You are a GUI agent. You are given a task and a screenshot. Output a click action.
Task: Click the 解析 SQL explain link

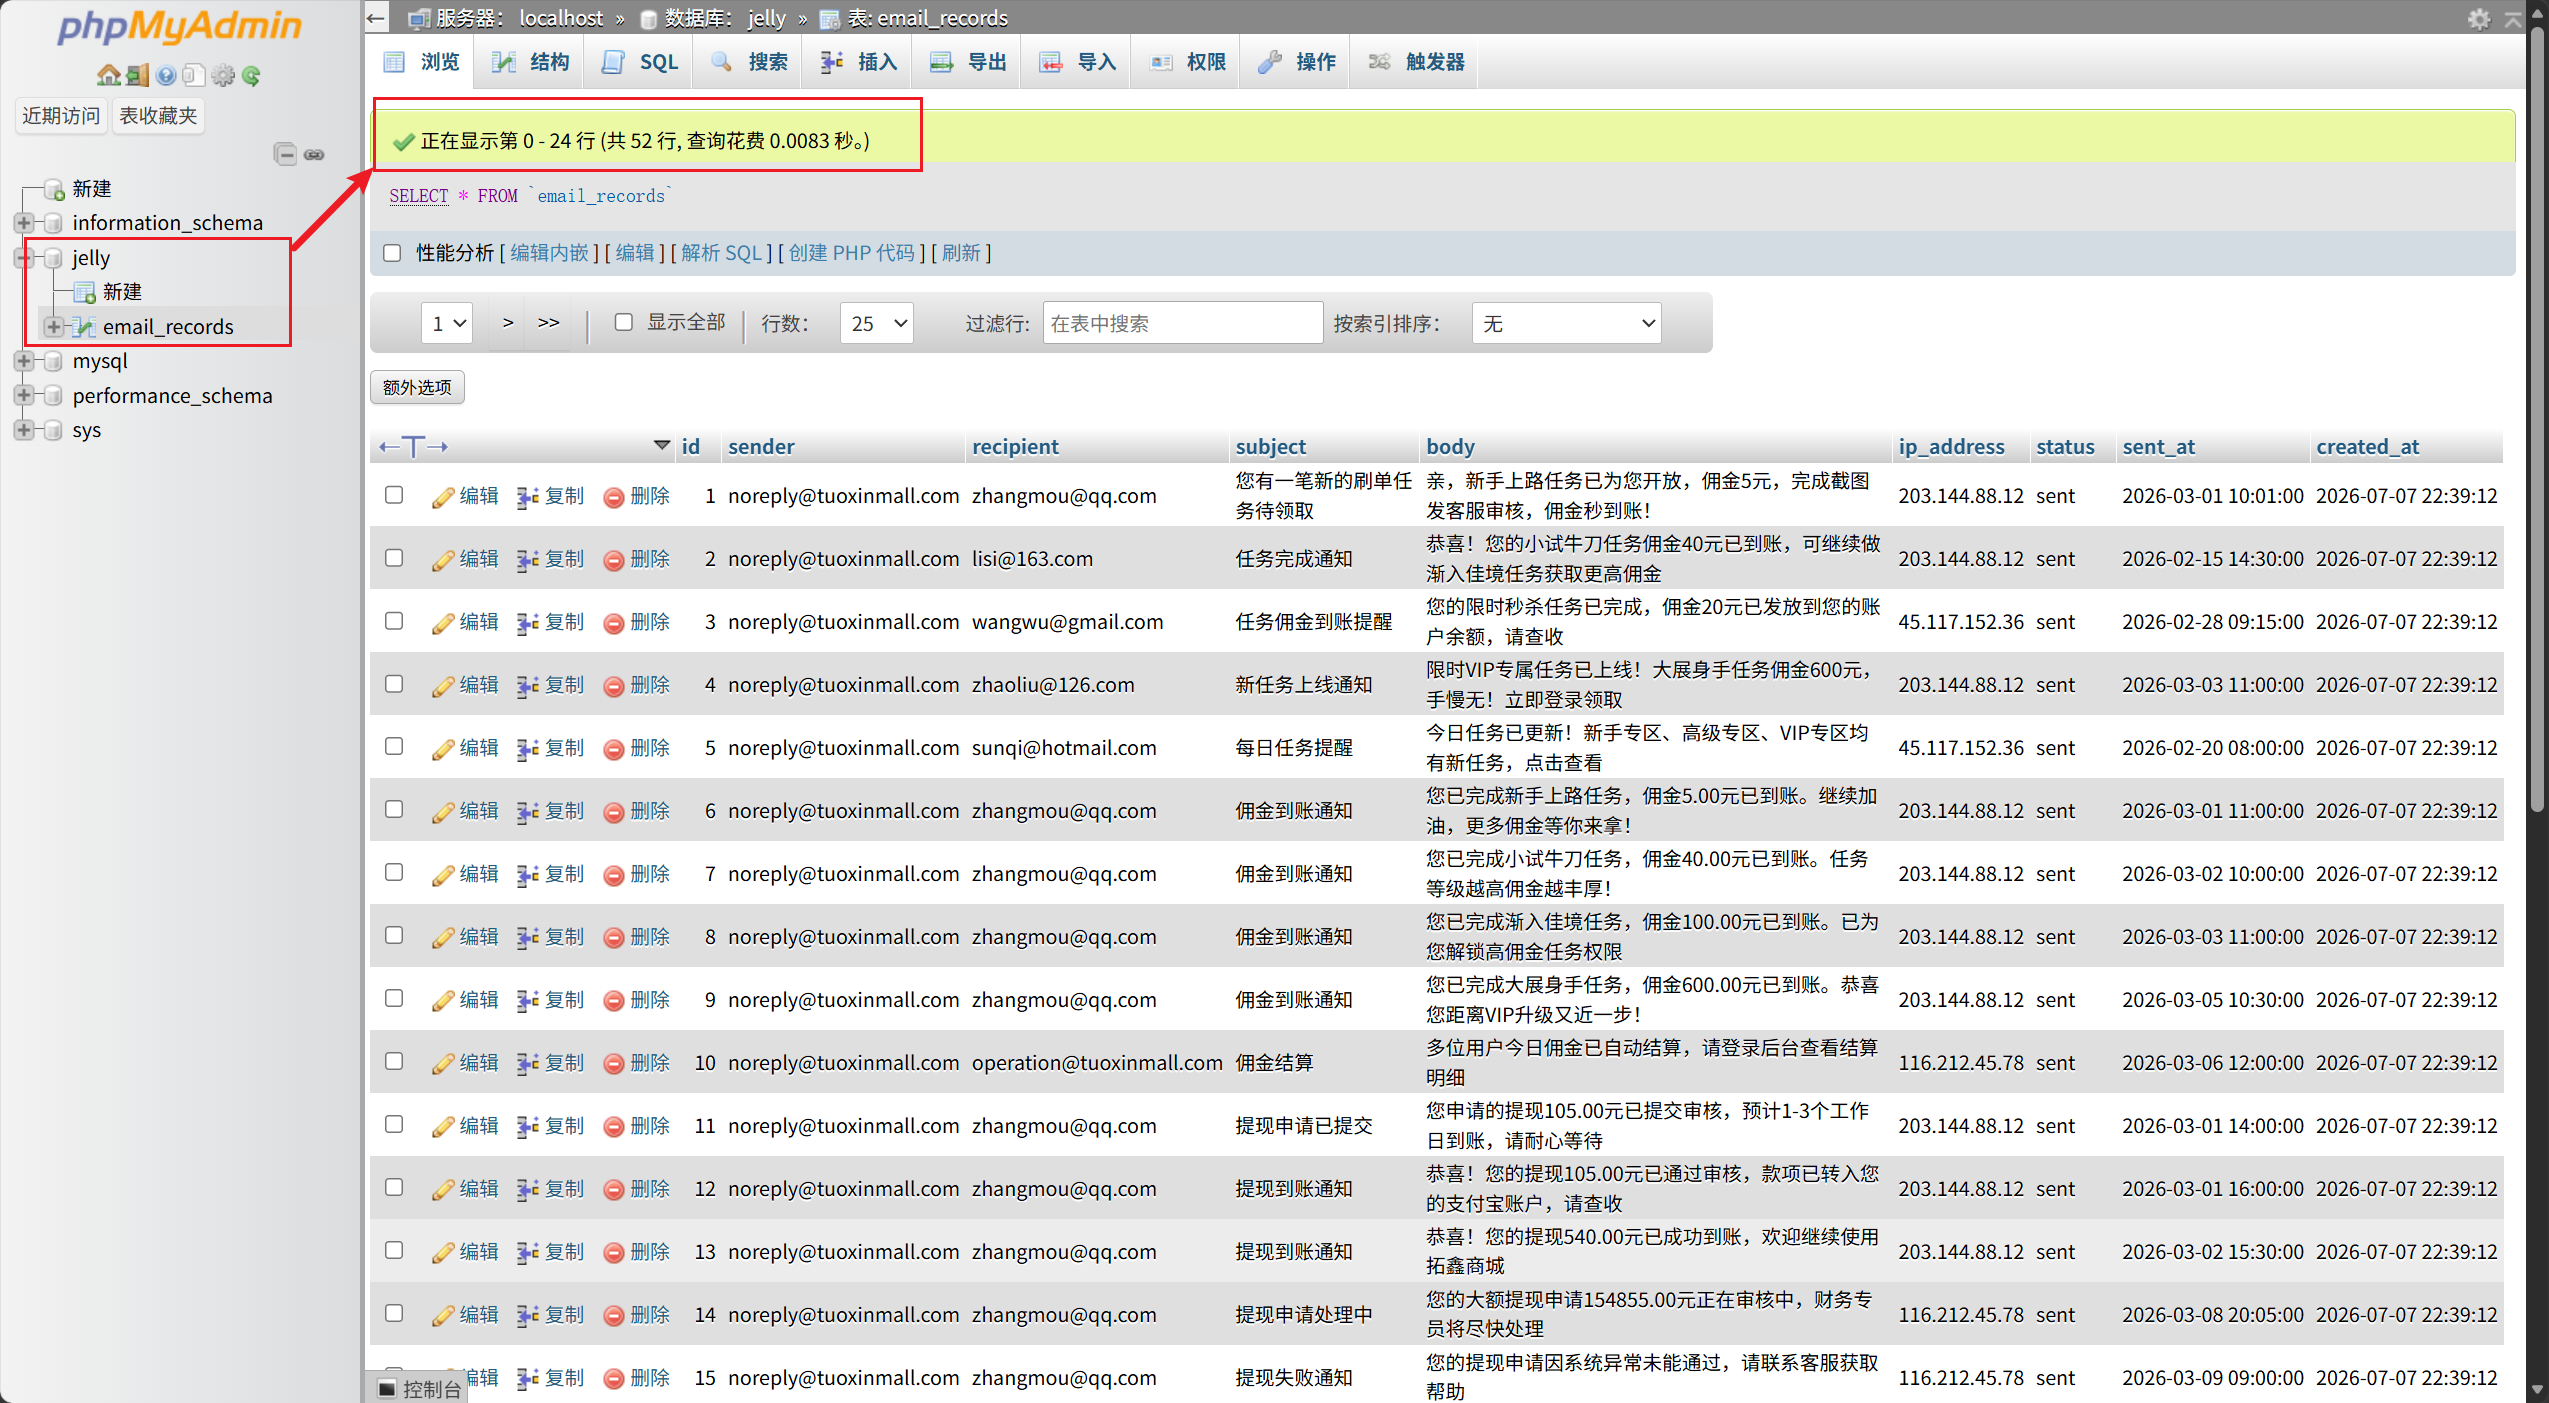(721, 253)
